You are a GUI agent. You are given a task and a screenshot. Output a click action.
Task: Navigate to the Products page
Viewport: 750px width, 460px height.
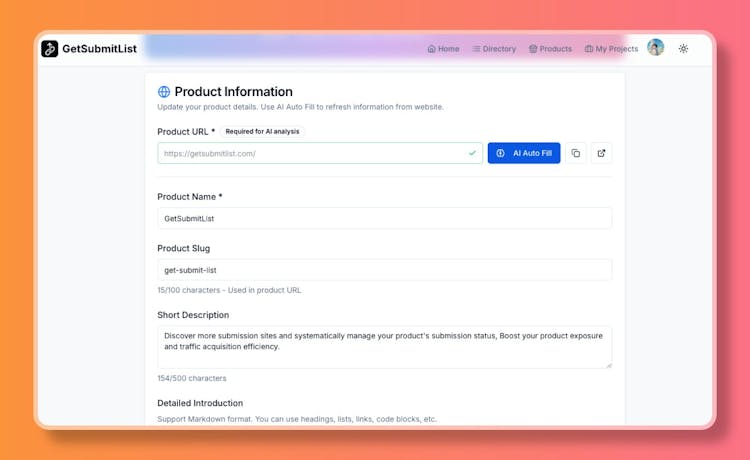pyautogui.click(x=550, y=48)
